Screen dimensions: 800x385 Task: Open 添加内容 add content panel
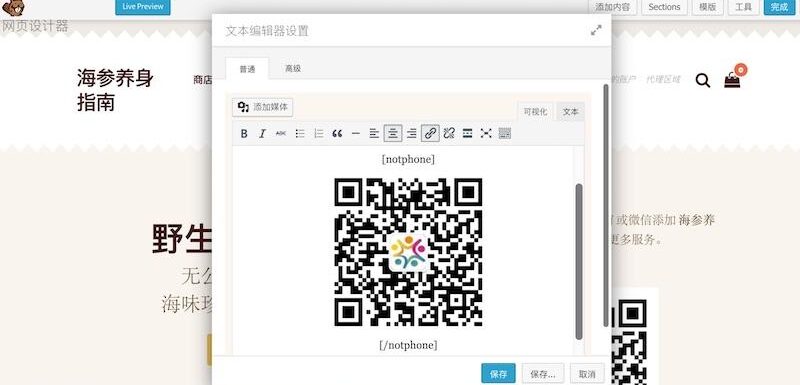click(x=613, y=7)
